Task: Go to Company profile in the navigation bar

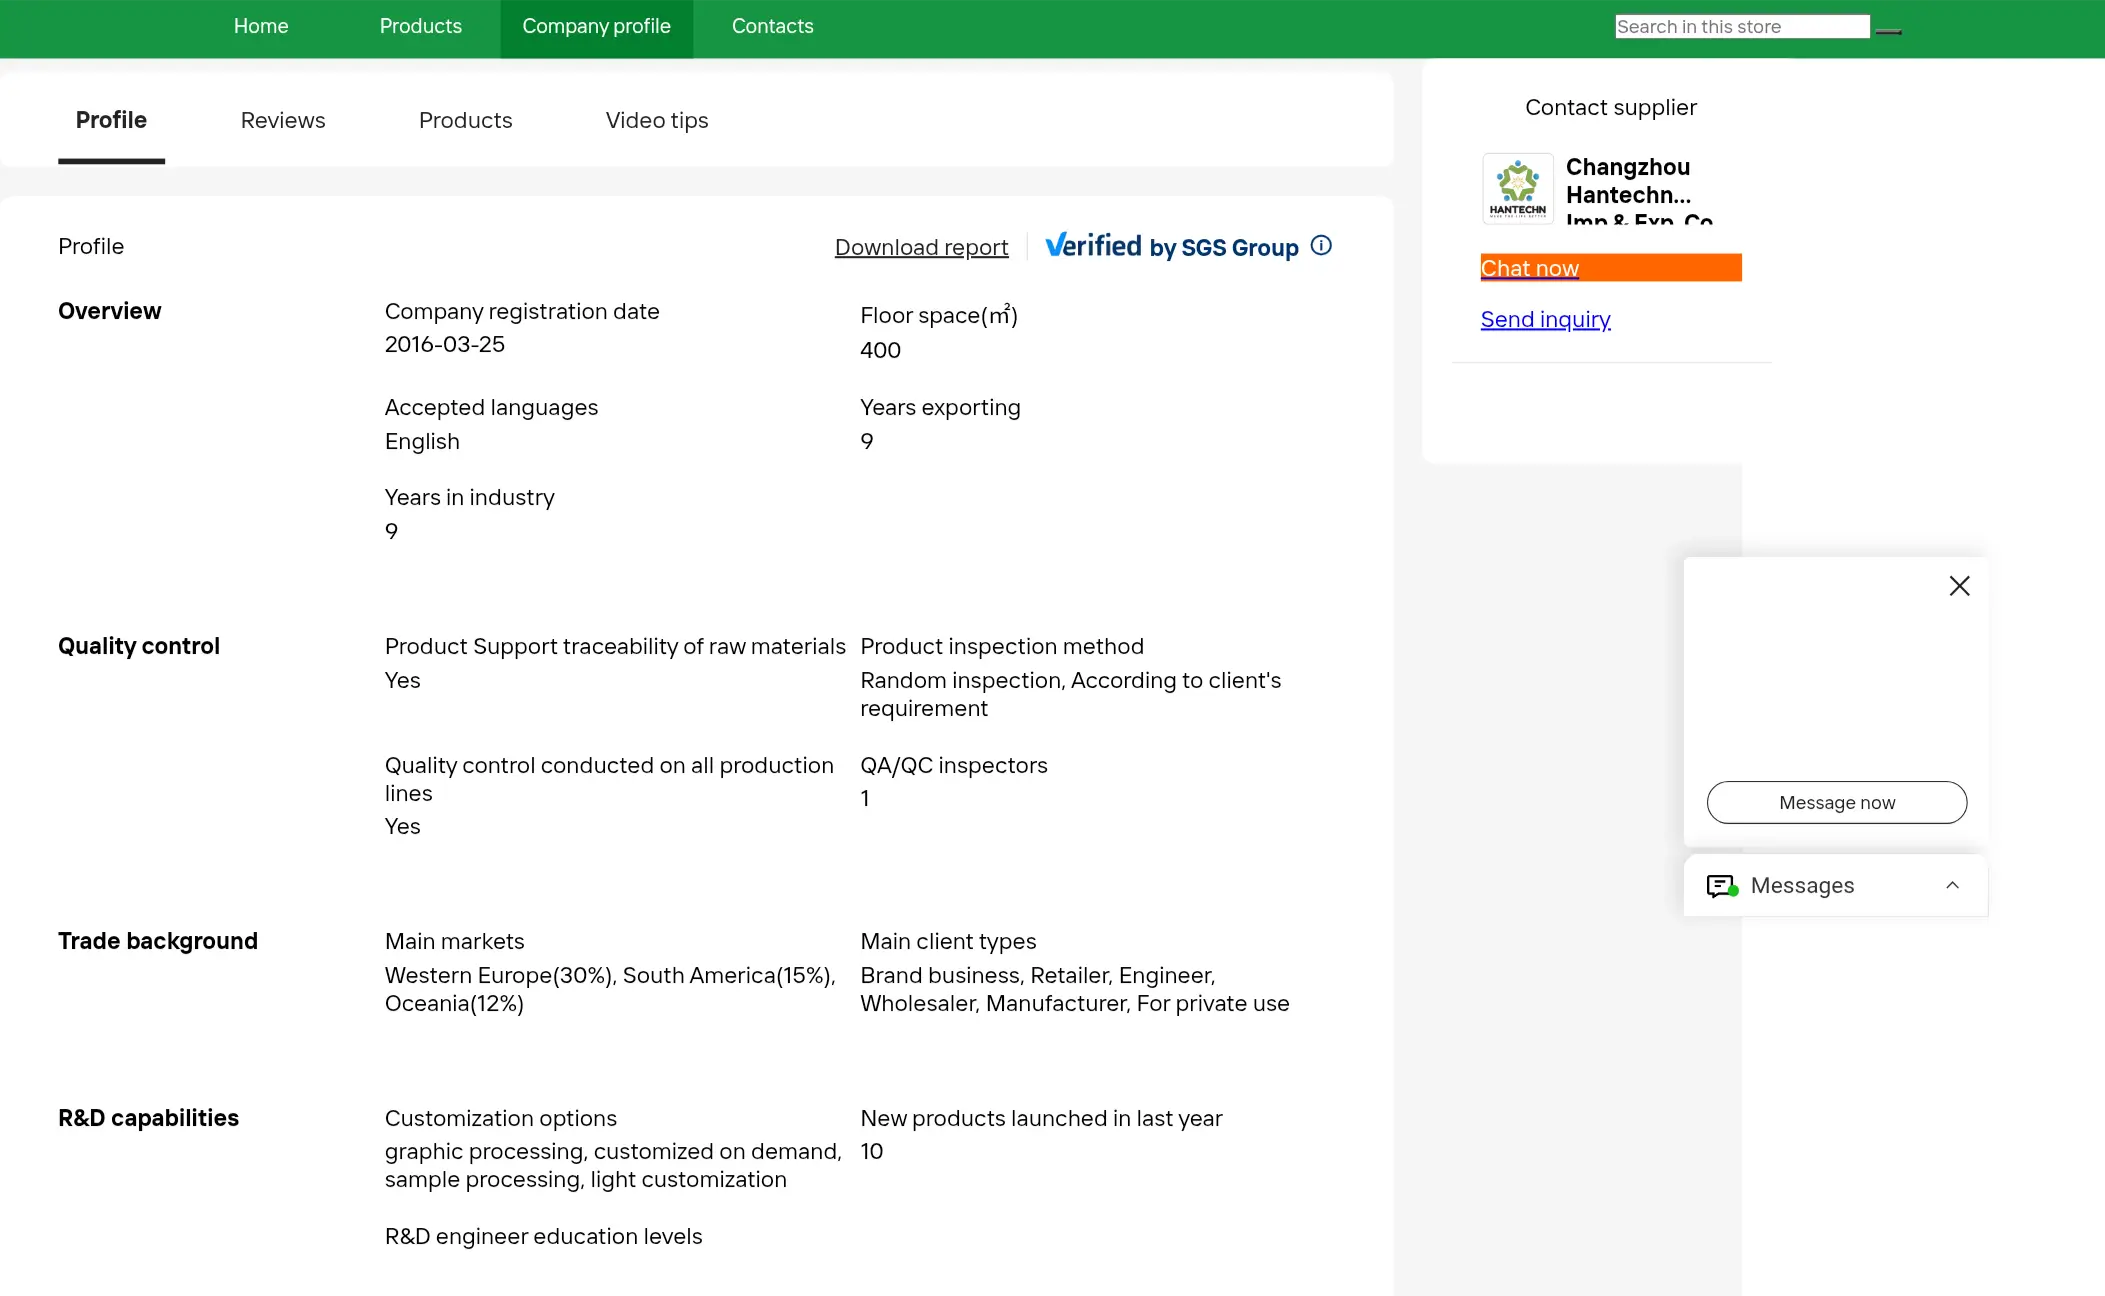Action: [596, 26]
